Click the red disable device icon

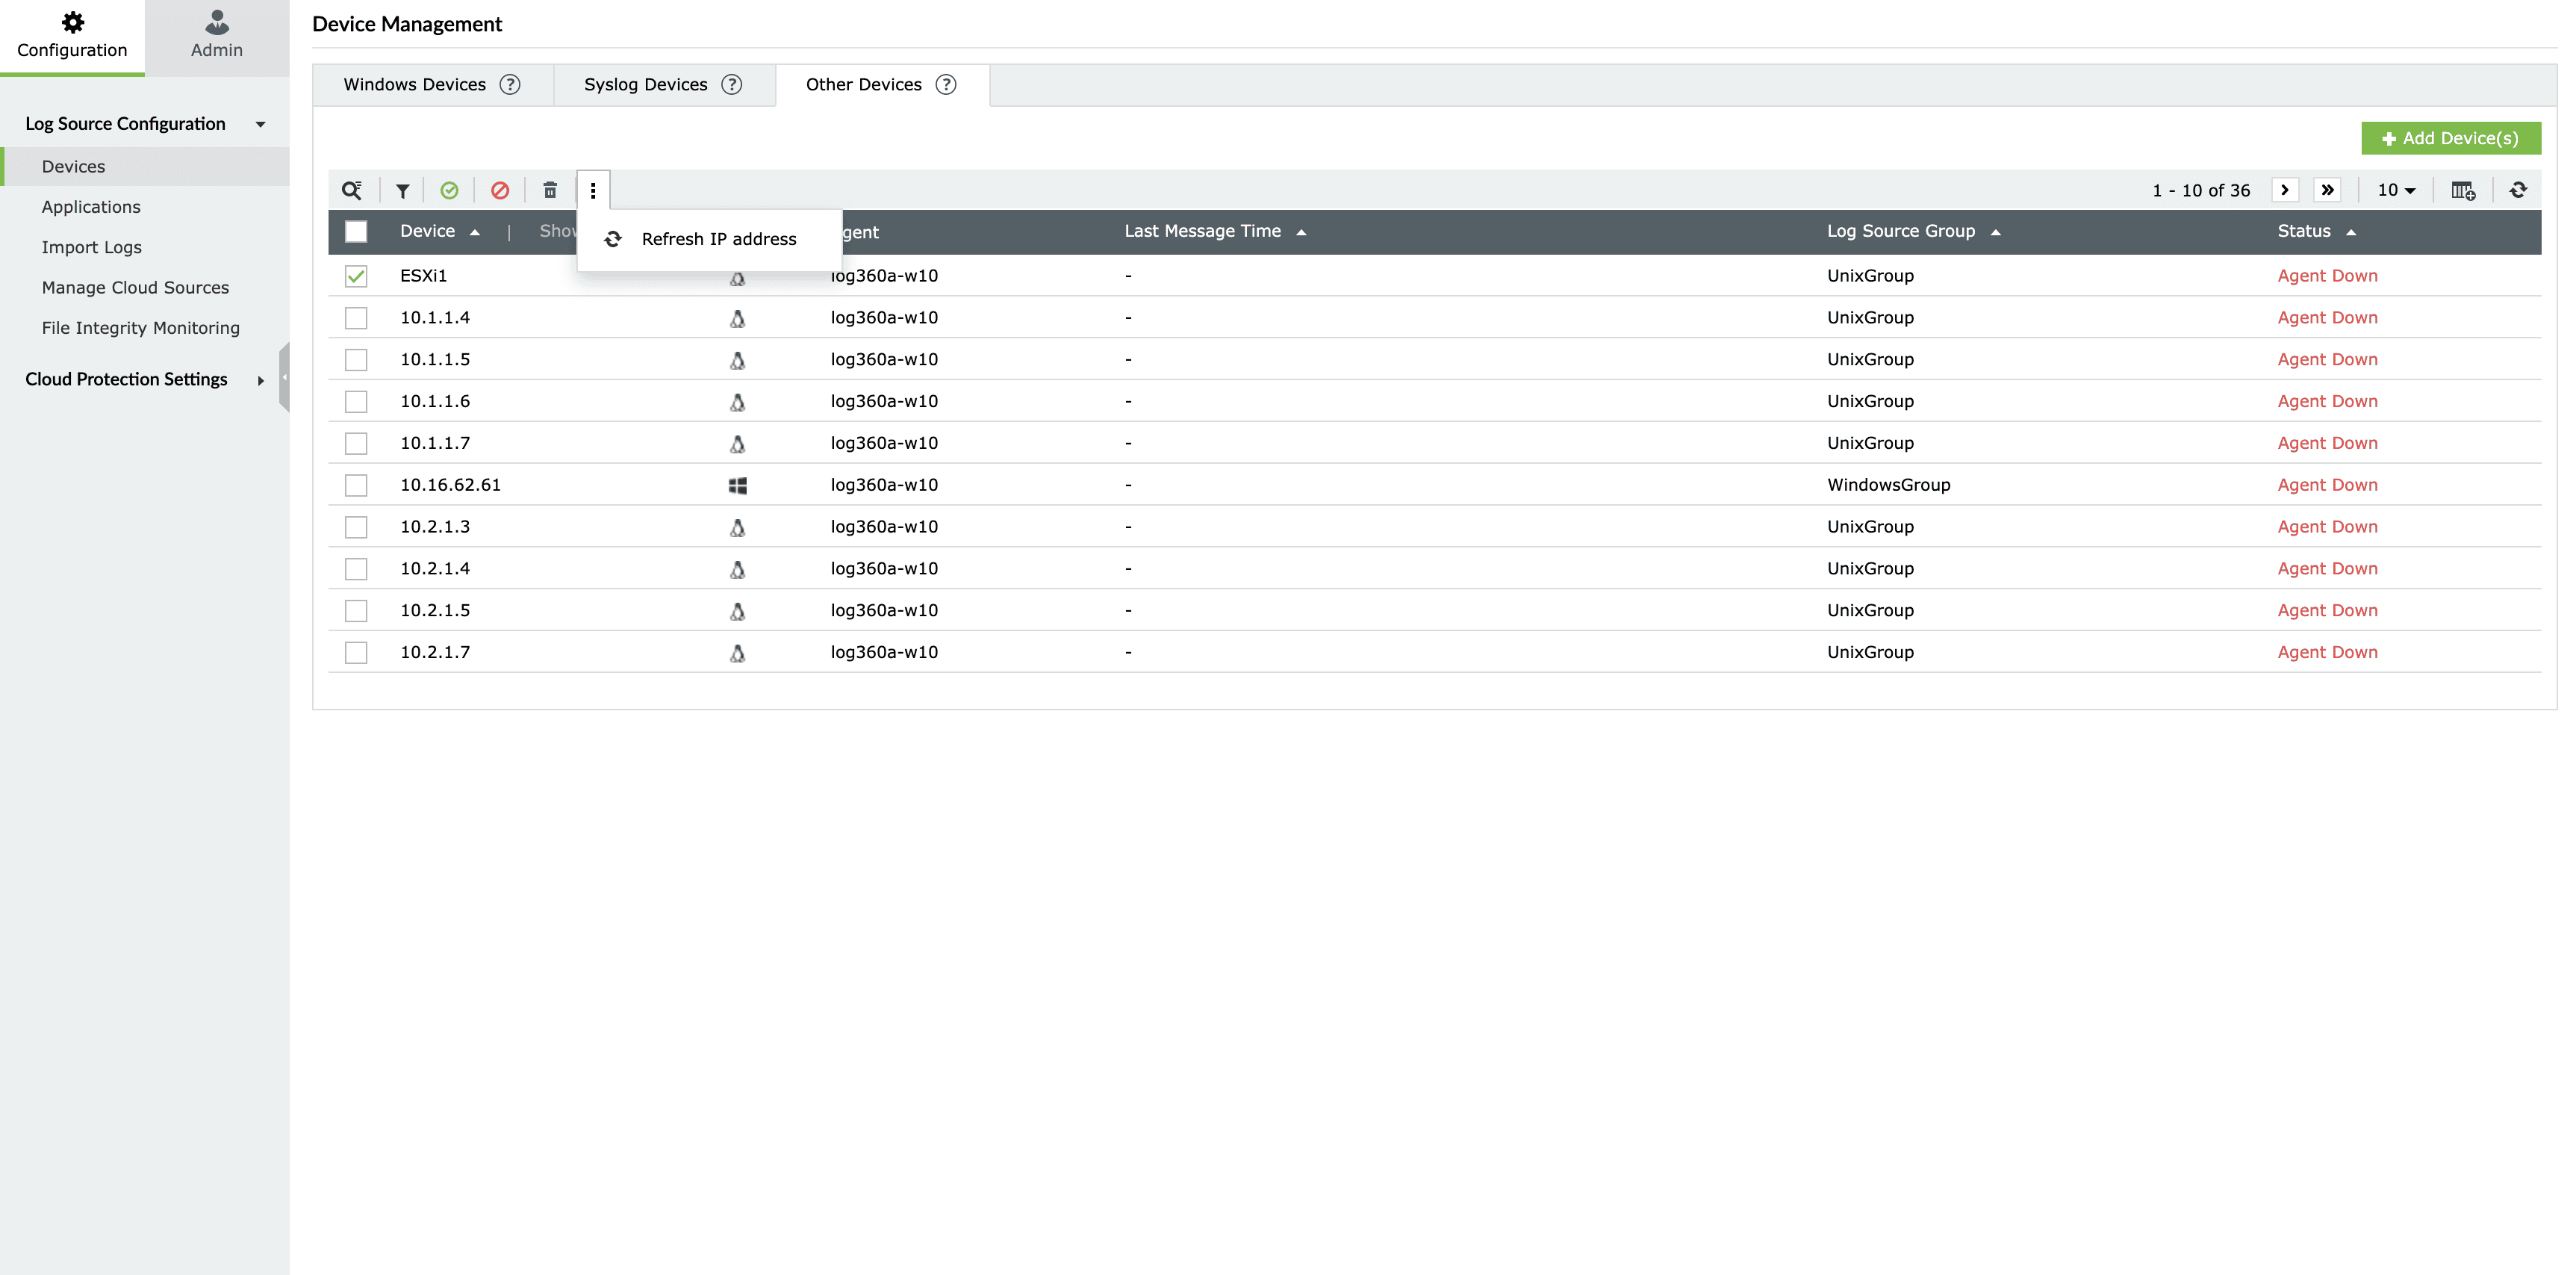[500, 190]
